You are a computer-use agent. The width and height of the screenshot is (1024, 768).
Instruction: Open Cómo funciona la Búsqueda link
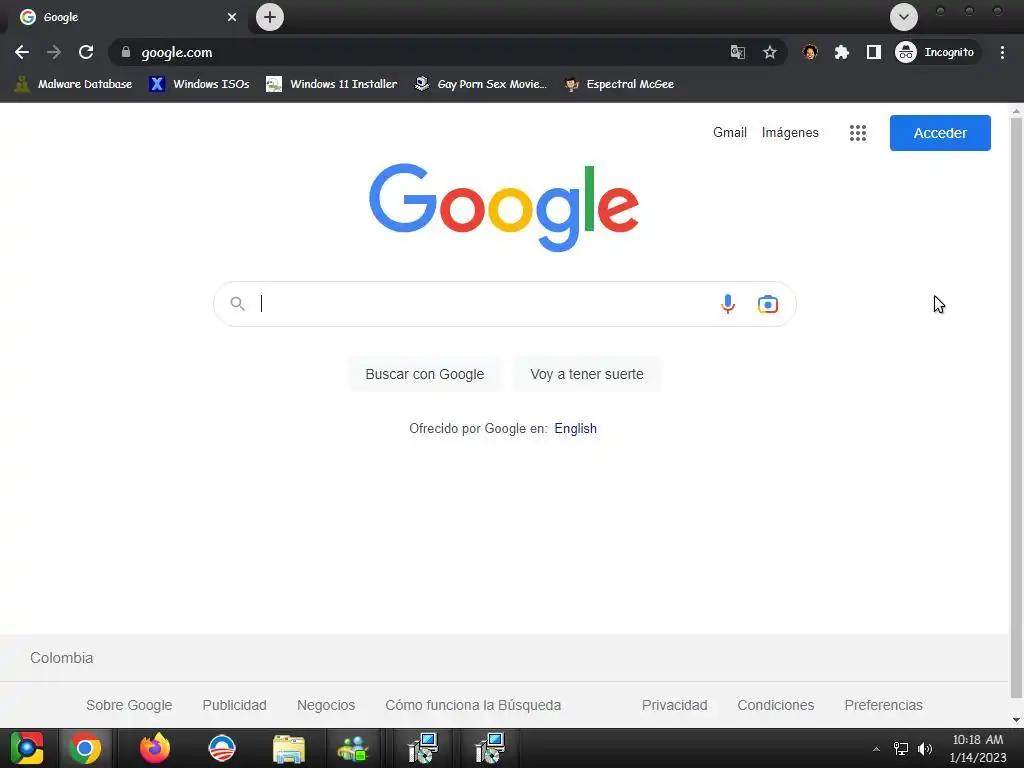click(473, 705)
